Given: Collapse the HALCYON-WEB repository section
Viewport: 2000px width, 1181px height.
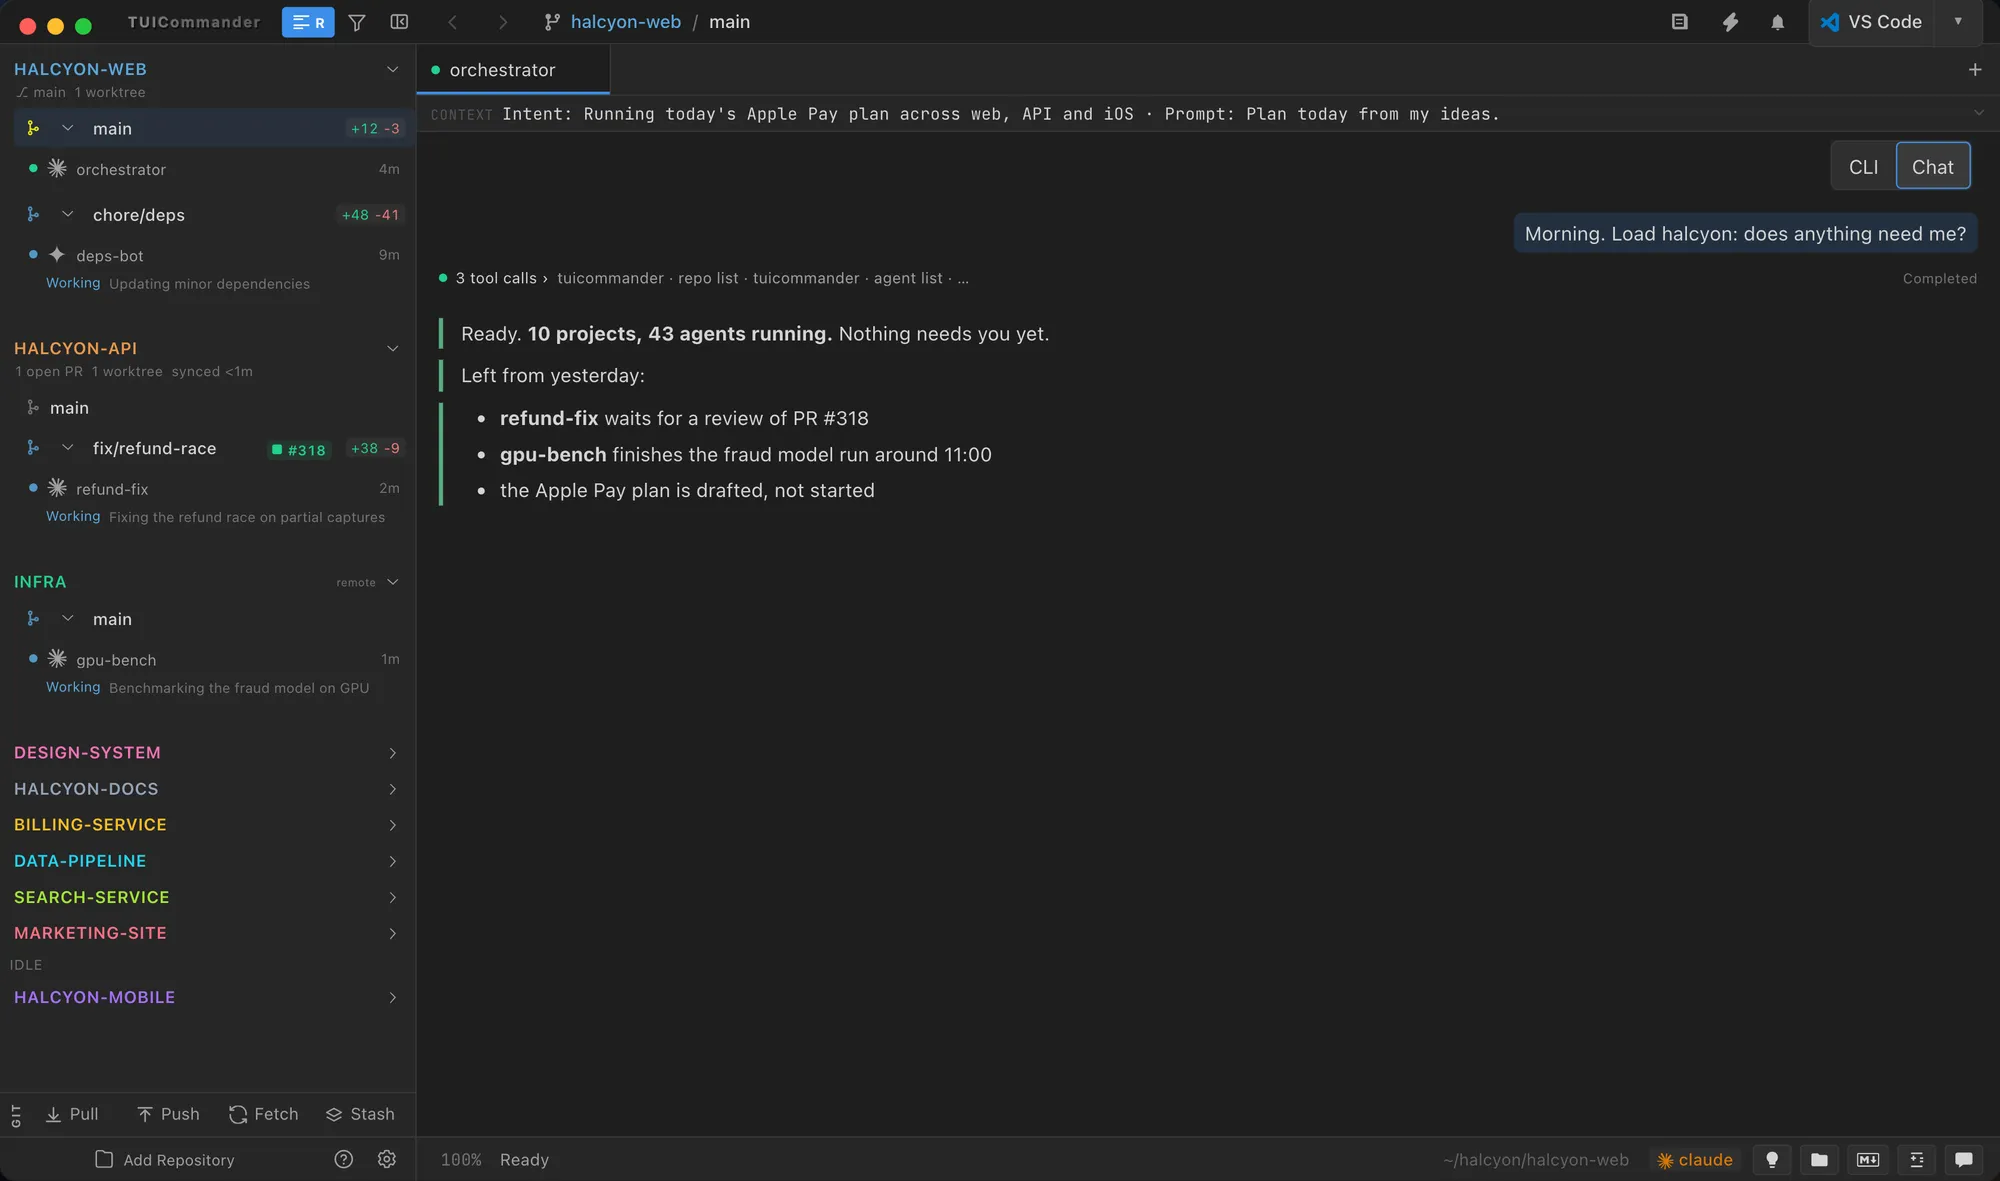Looking at the screenshot, I should coord(392,70).
